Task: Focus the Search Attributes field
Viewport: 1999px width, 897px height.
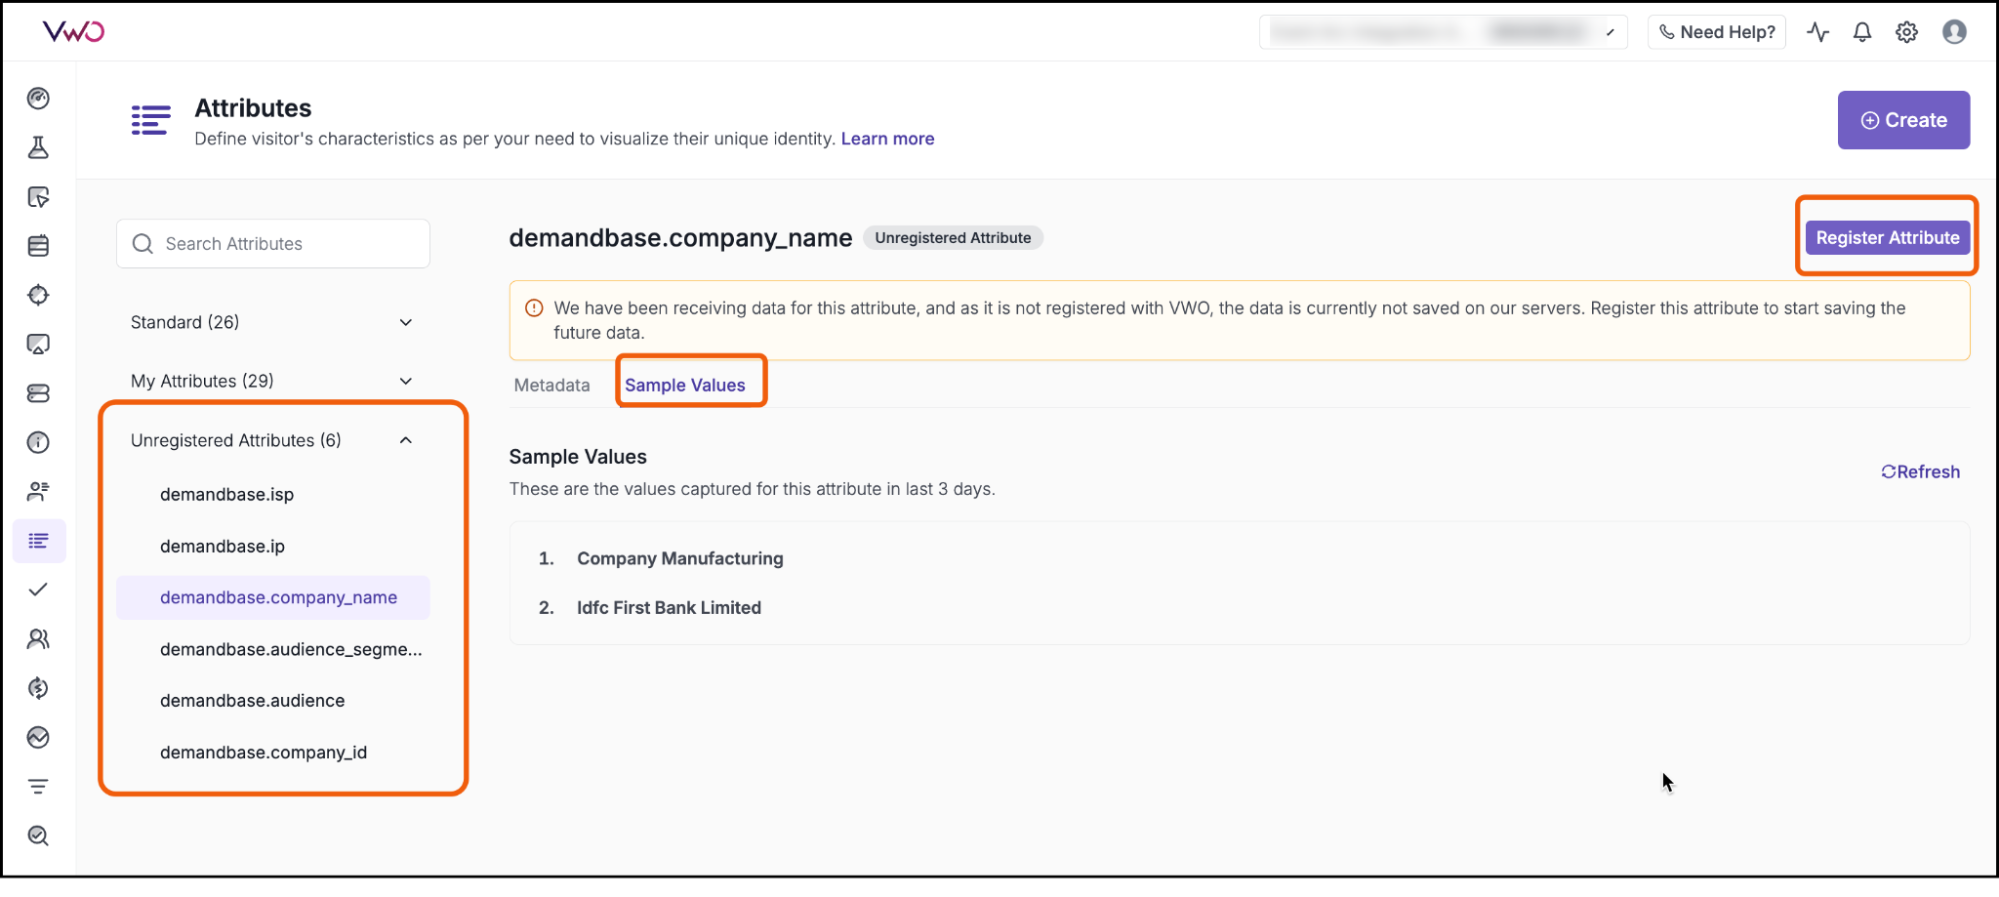Action: (x=273, y=244)
